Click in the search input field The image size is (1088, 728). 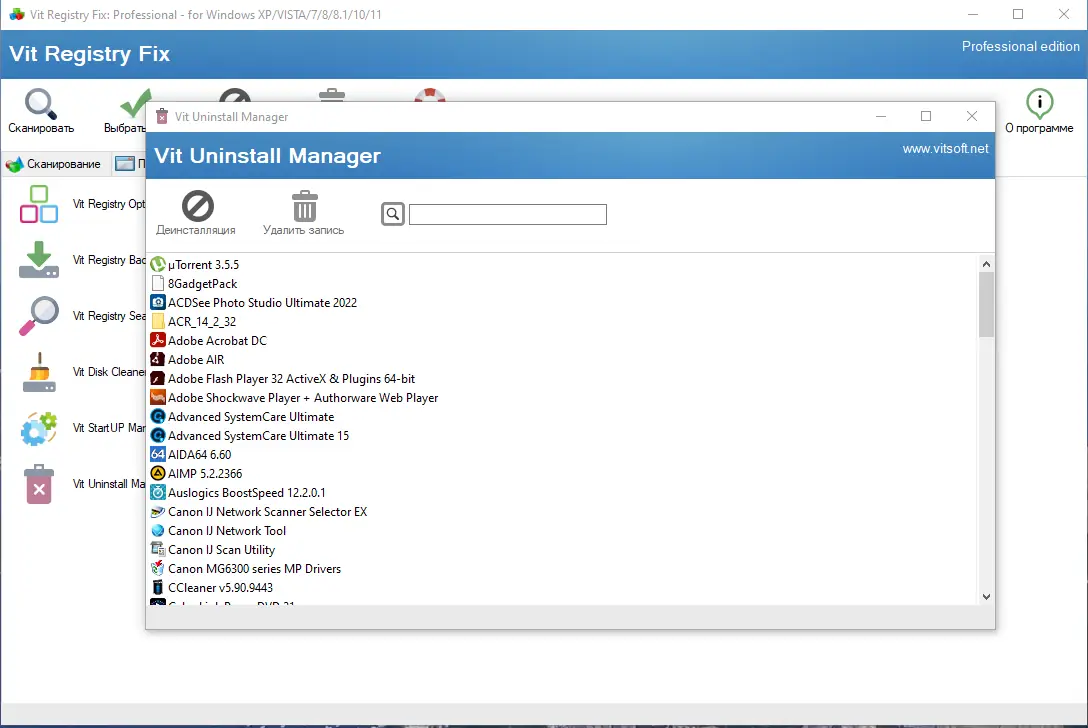coord(508,214)
